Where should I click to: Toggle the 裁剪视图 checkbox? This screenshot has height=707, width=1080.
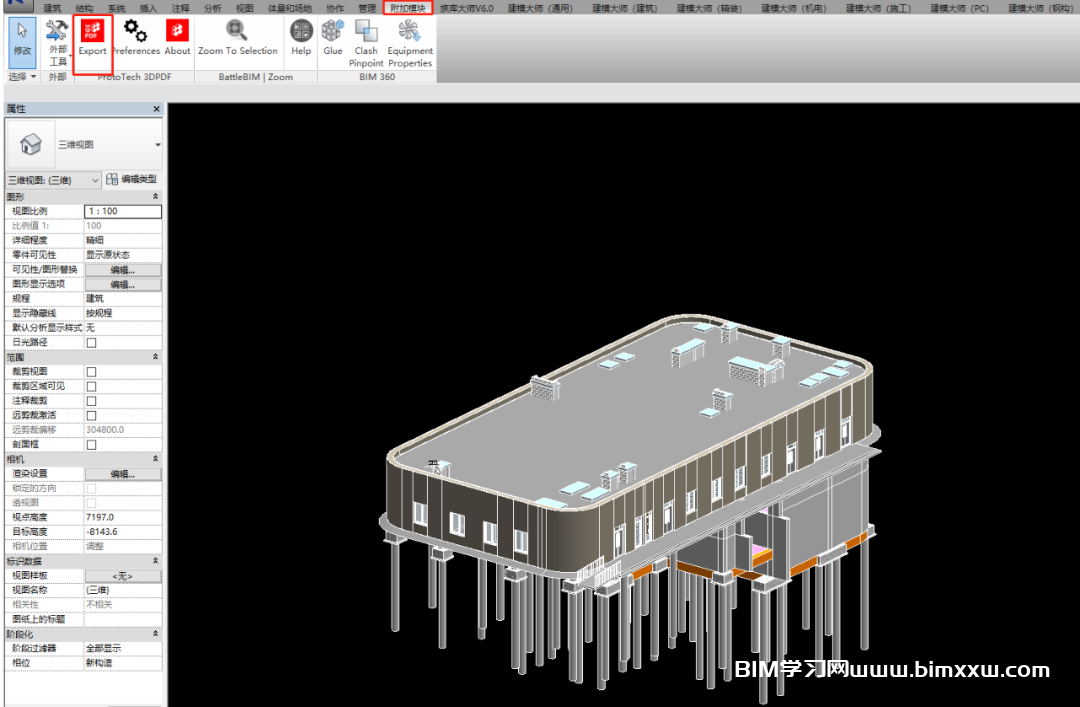(x=92, y=372)
